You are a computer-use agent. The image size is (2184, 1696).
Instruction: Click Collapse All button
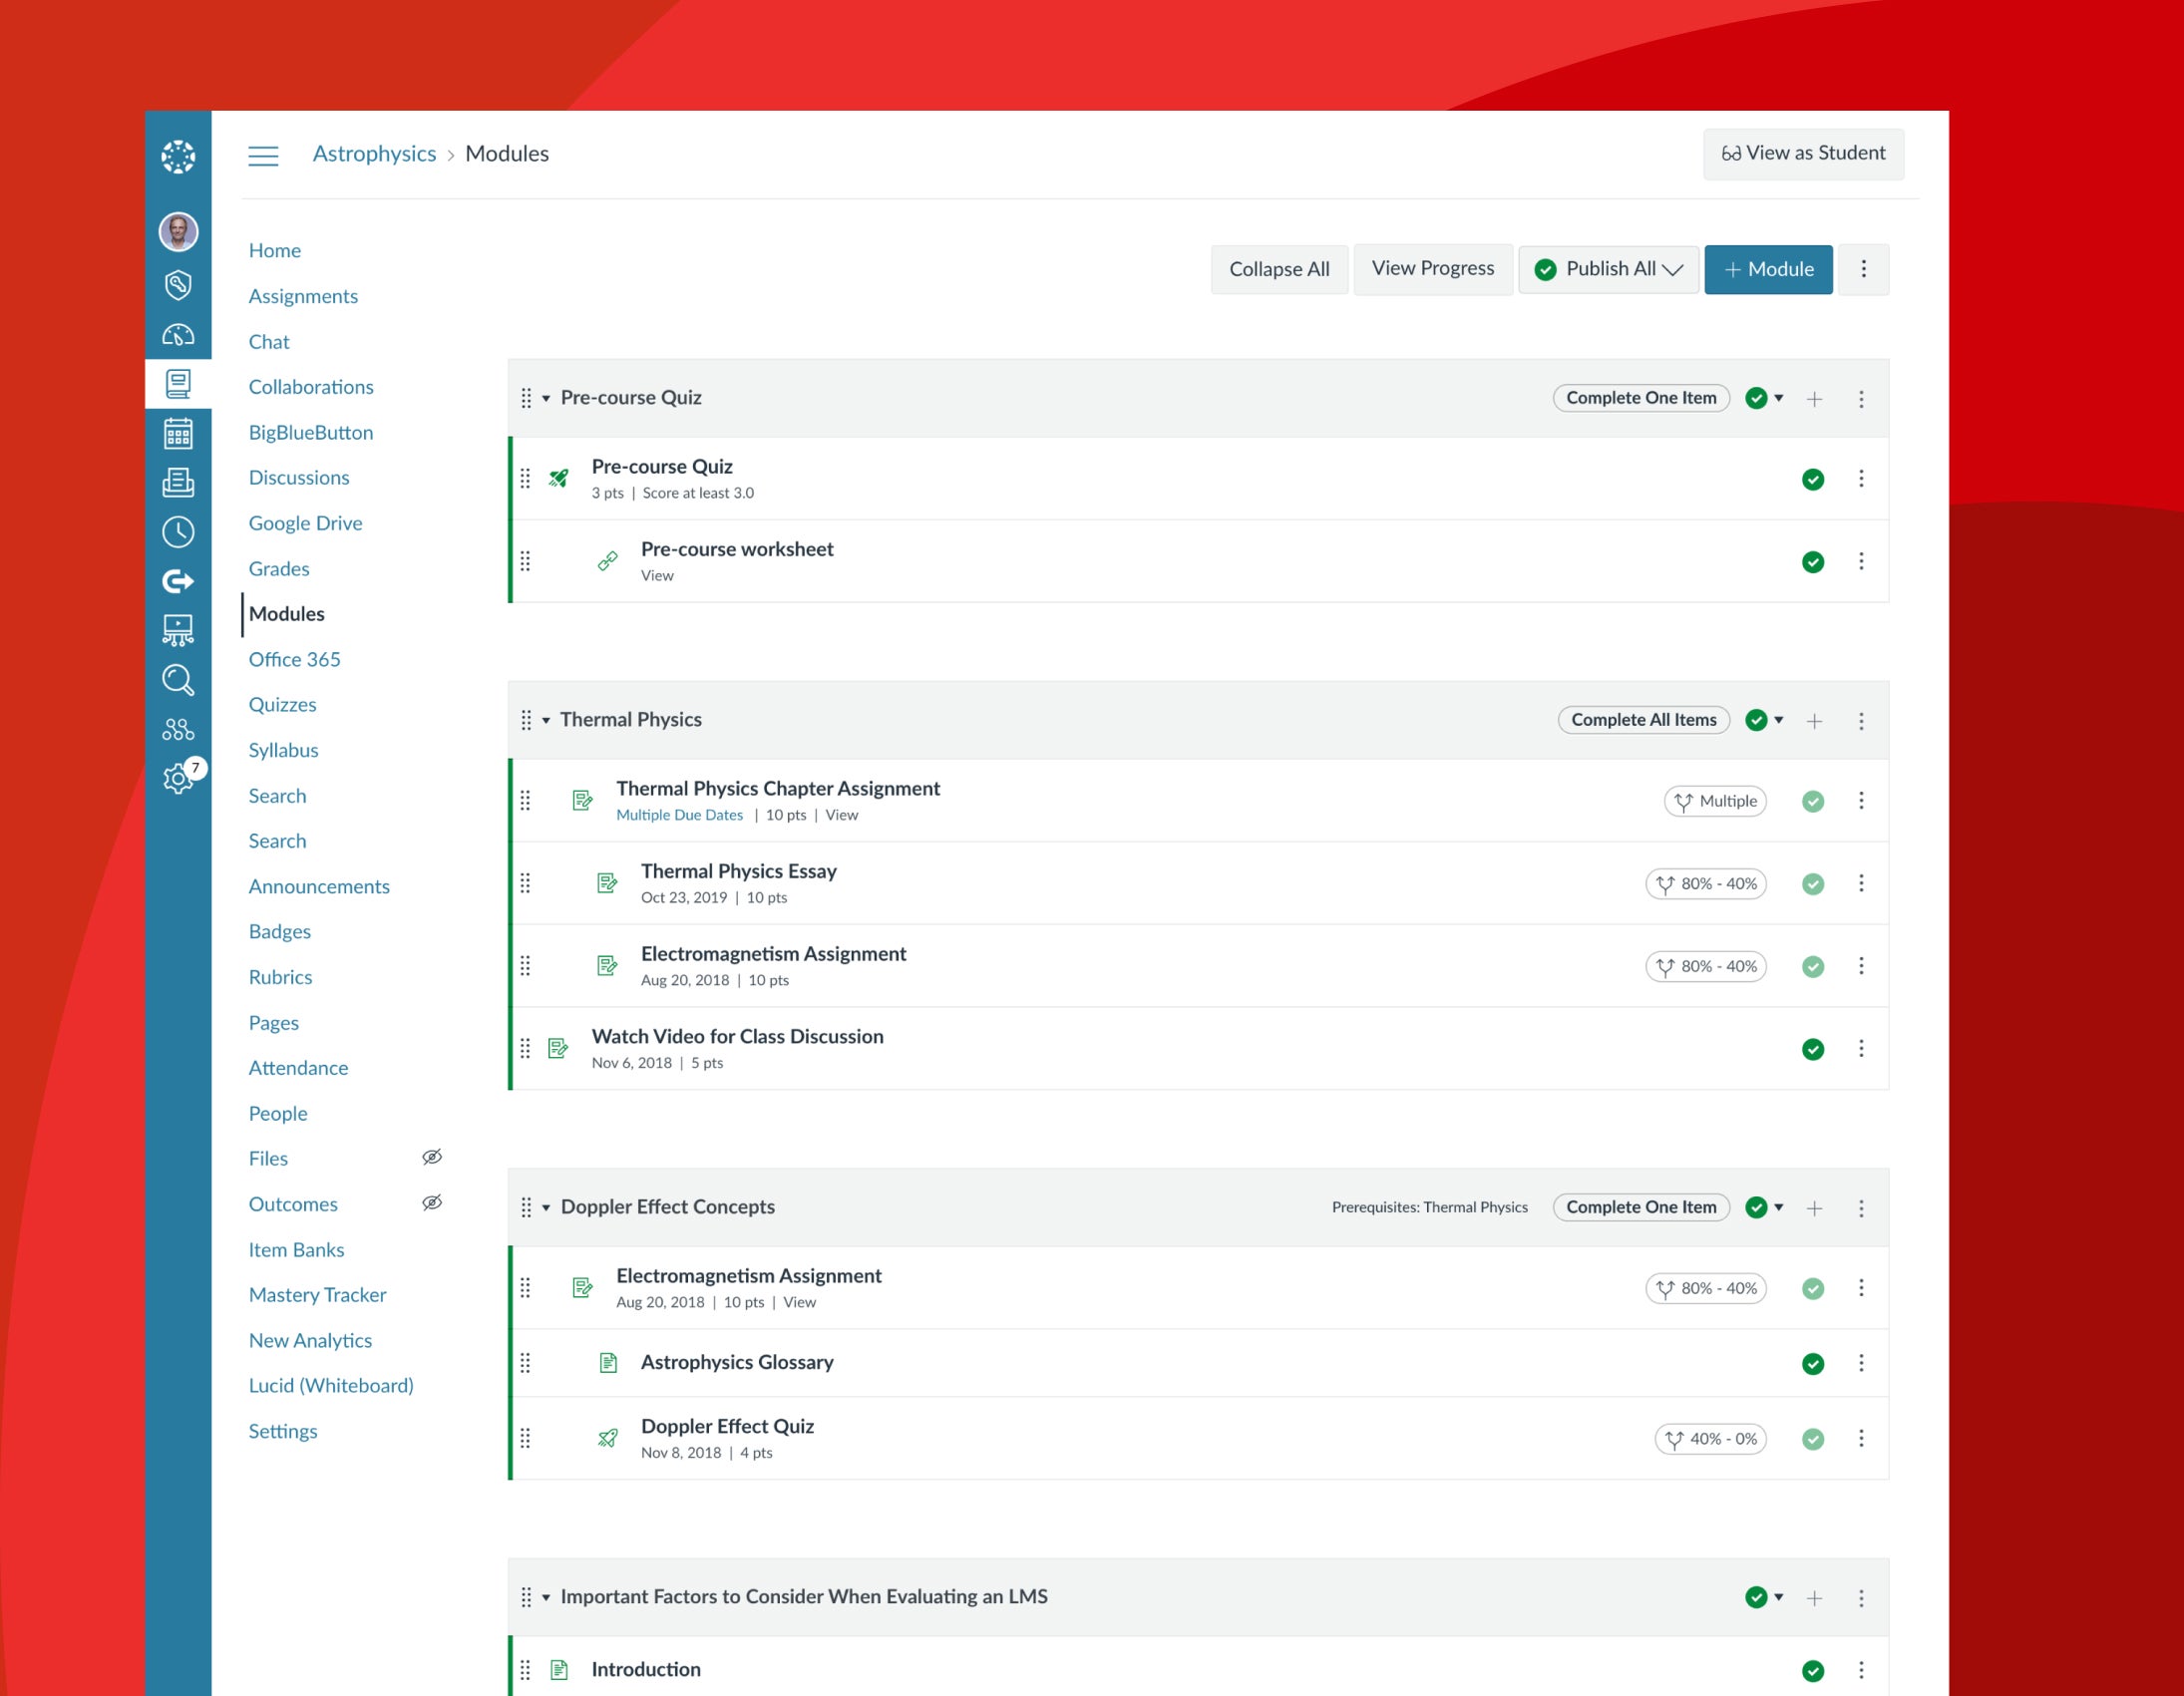pos(1279,269)
